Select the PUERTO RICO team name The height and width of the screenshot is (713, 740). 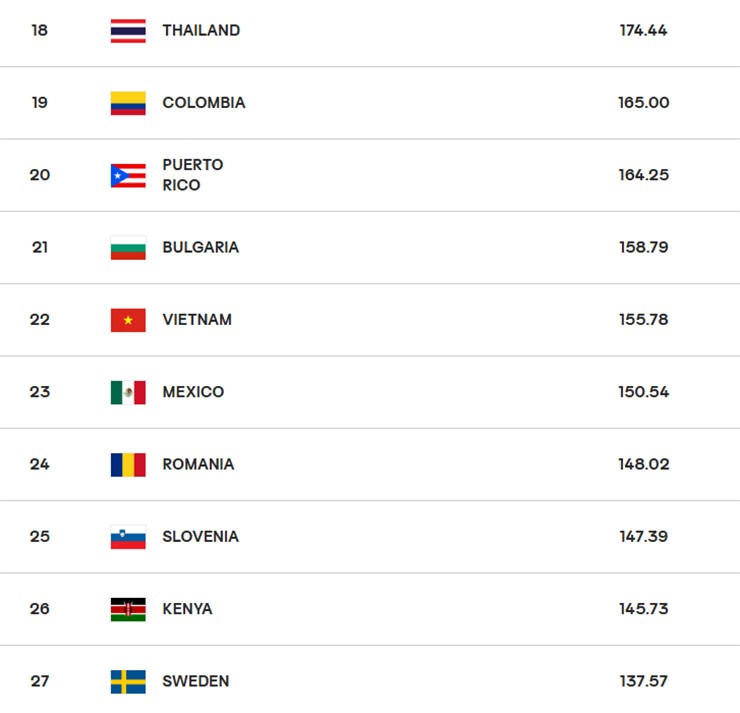point(192,175)
